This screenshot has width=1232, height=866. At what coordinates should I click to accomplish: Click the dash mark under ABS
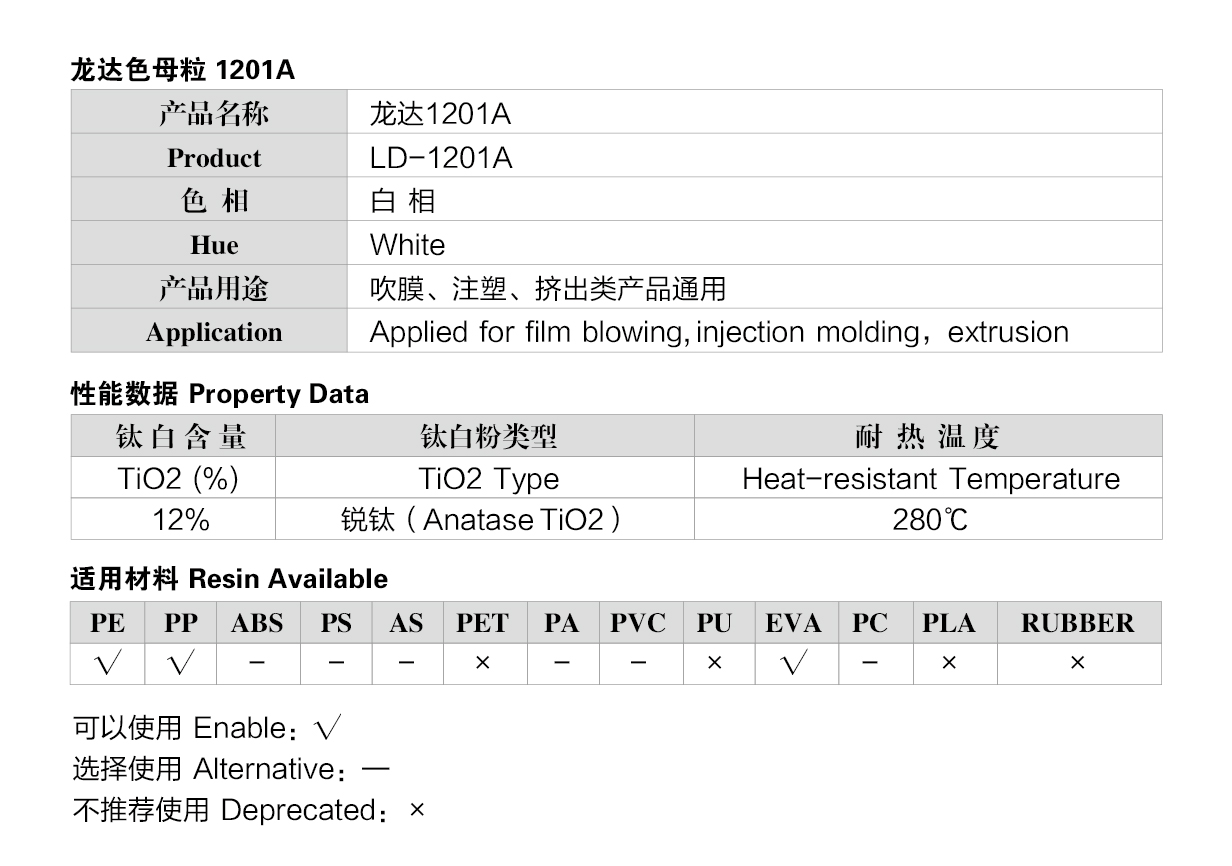click(257, 663)
